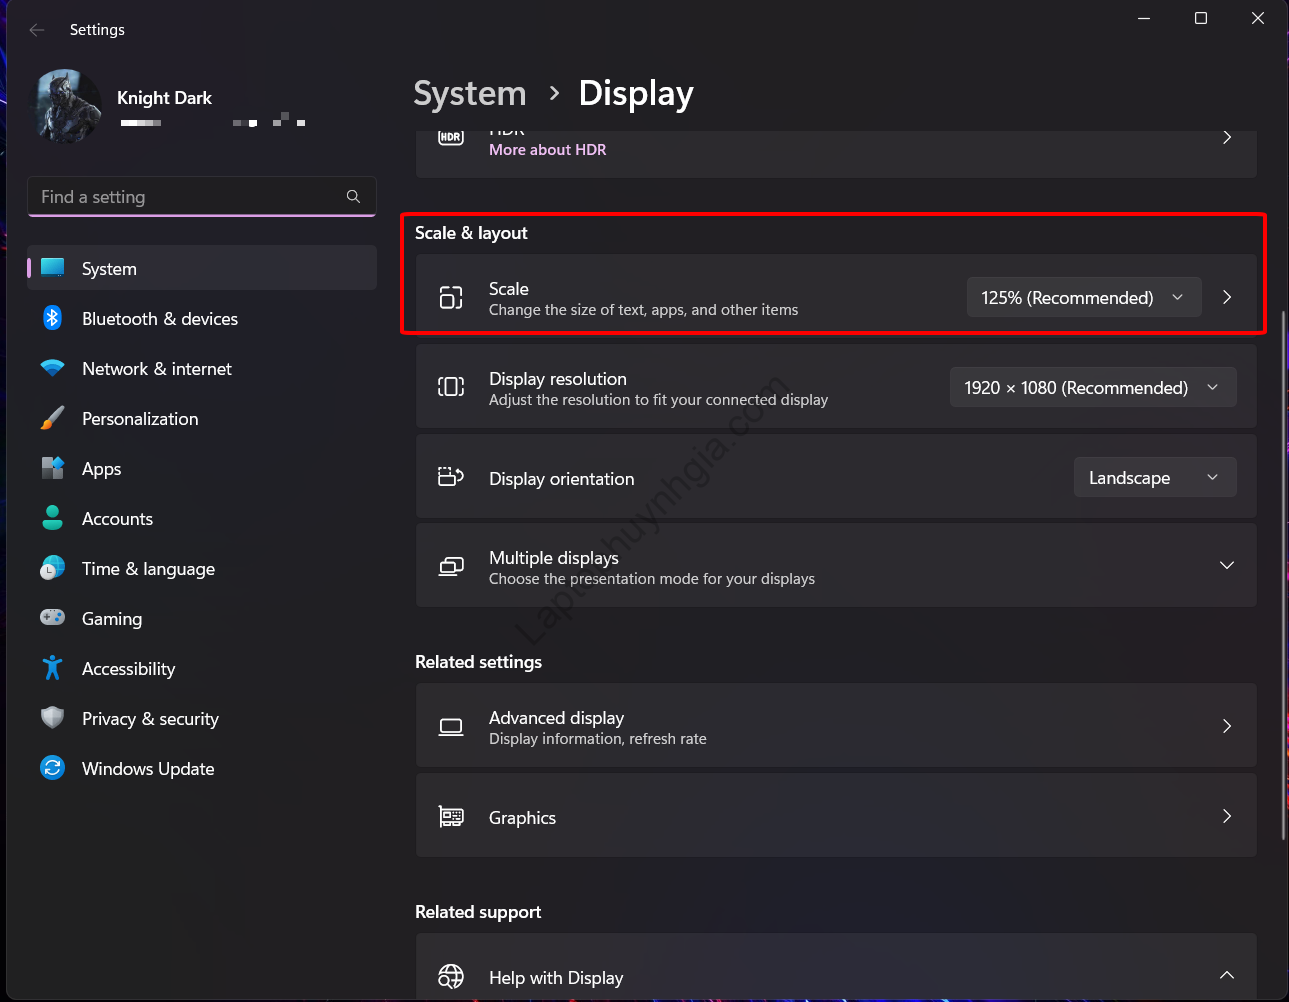The width and height of the screenshot is (1289, 1002).
Task: Click the HDR icon
Action: [x=451, y=137]
